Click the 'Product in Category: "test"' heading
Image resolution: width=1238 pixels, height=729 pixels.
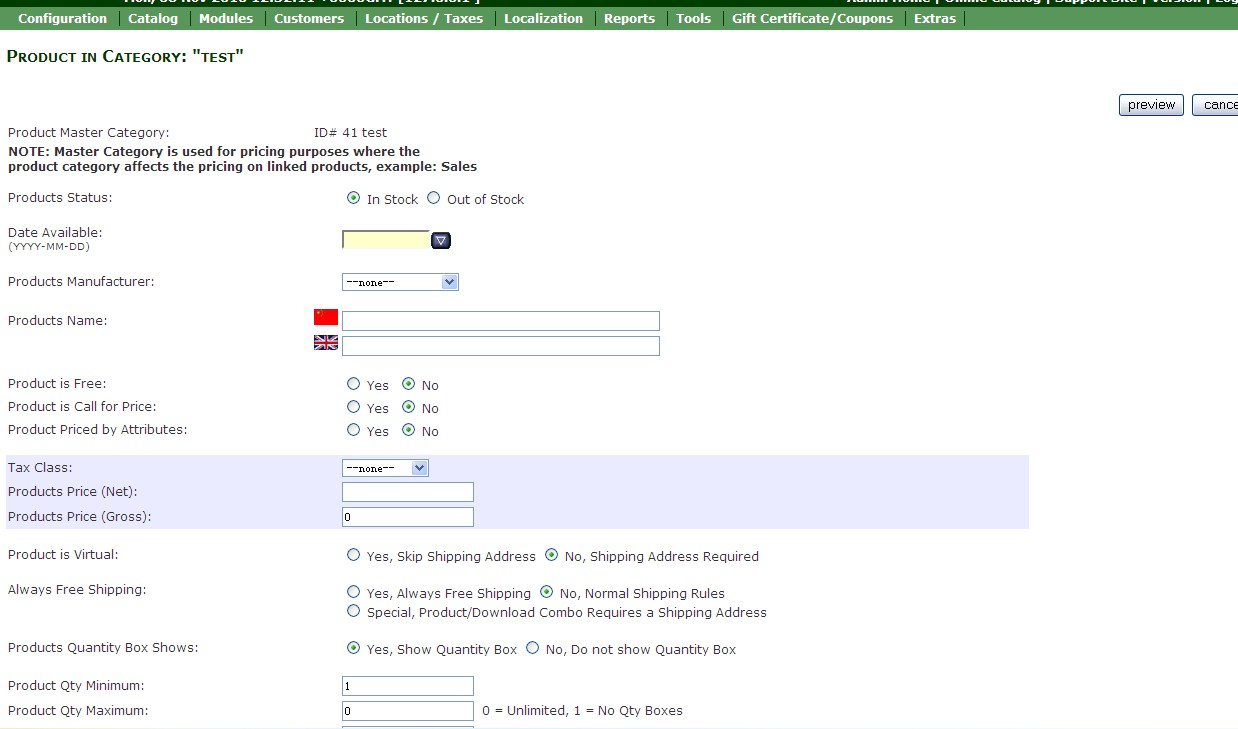pyautogui.click(x=125, y=57)
